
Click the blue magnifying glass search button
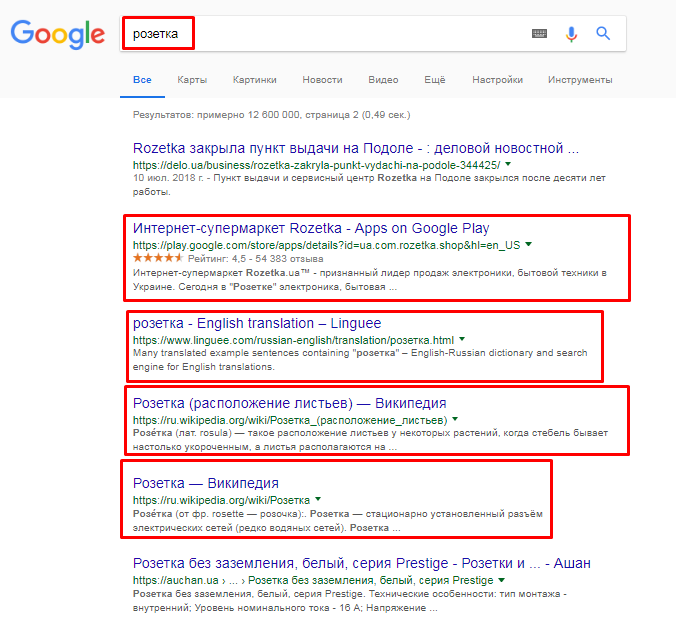[603, 33]
